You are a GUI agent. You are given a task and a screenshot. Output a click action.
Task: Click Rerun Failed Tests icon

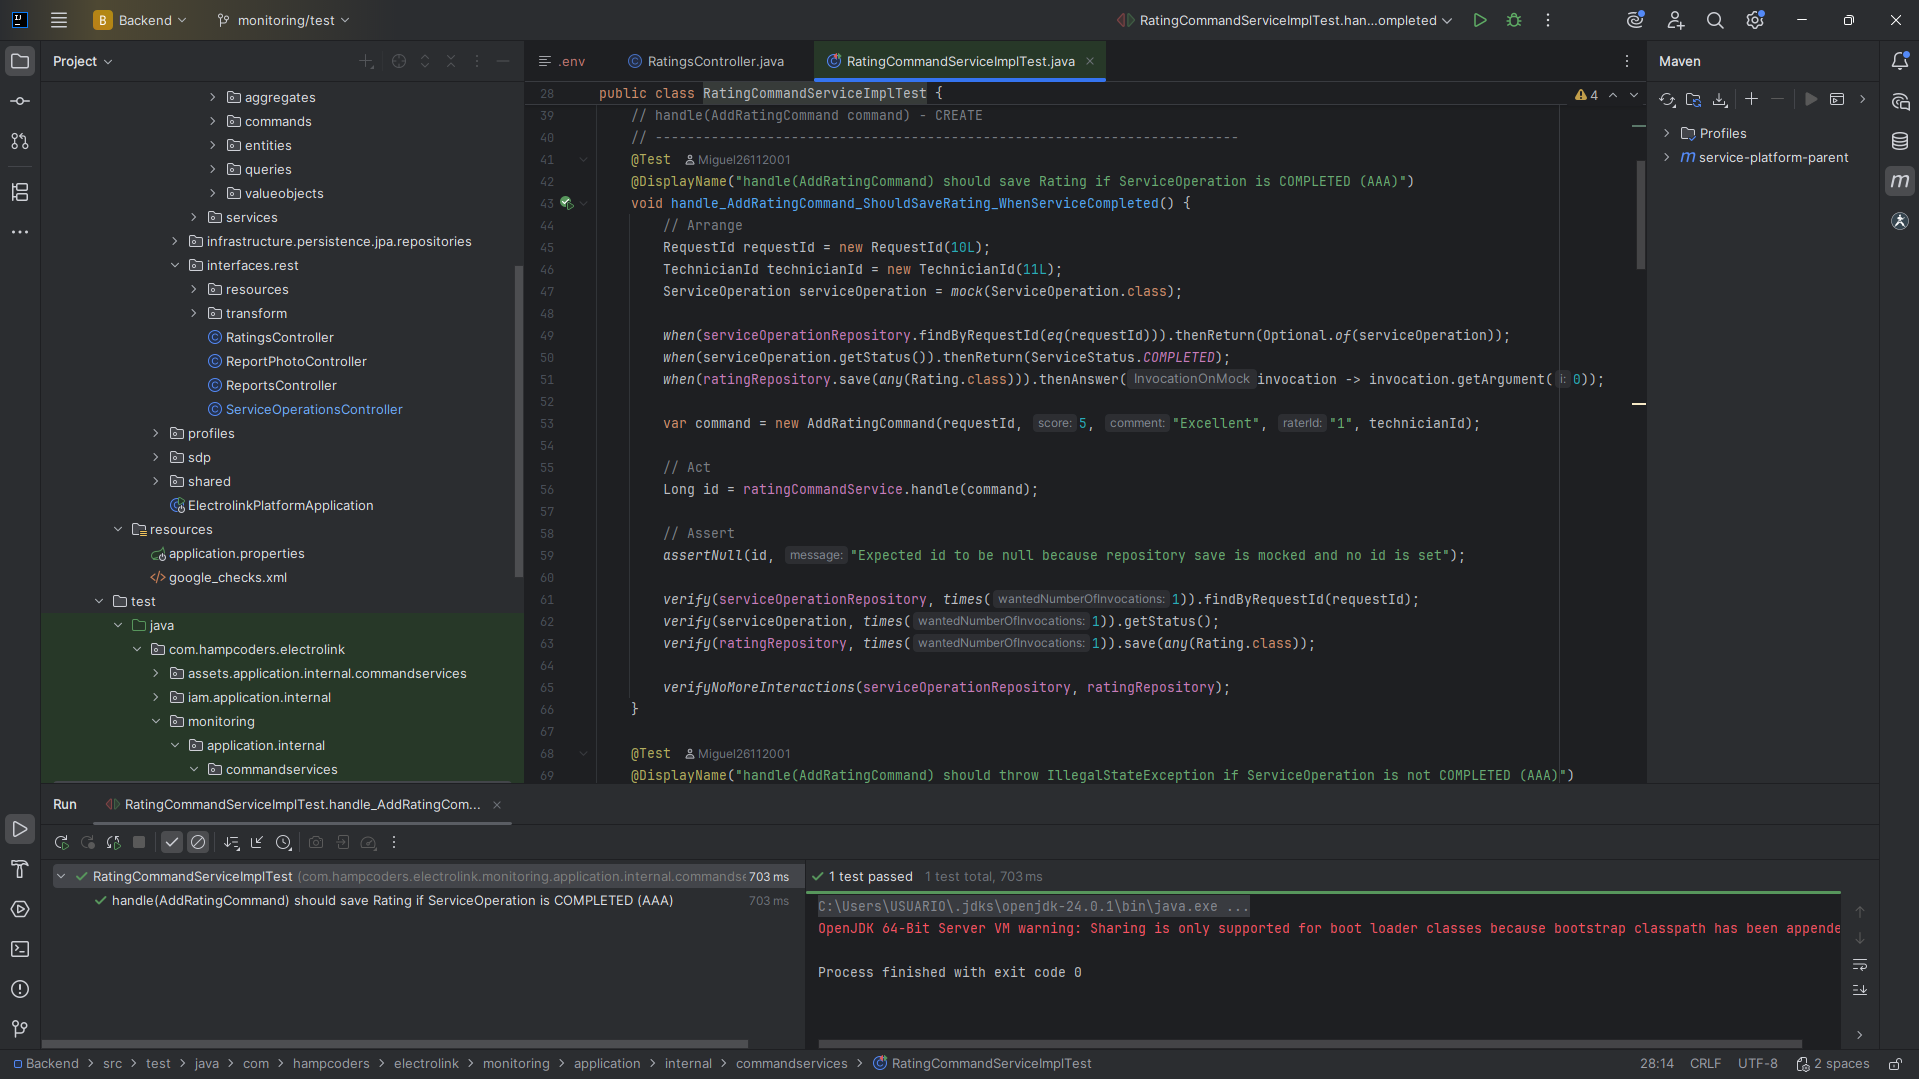88,843
